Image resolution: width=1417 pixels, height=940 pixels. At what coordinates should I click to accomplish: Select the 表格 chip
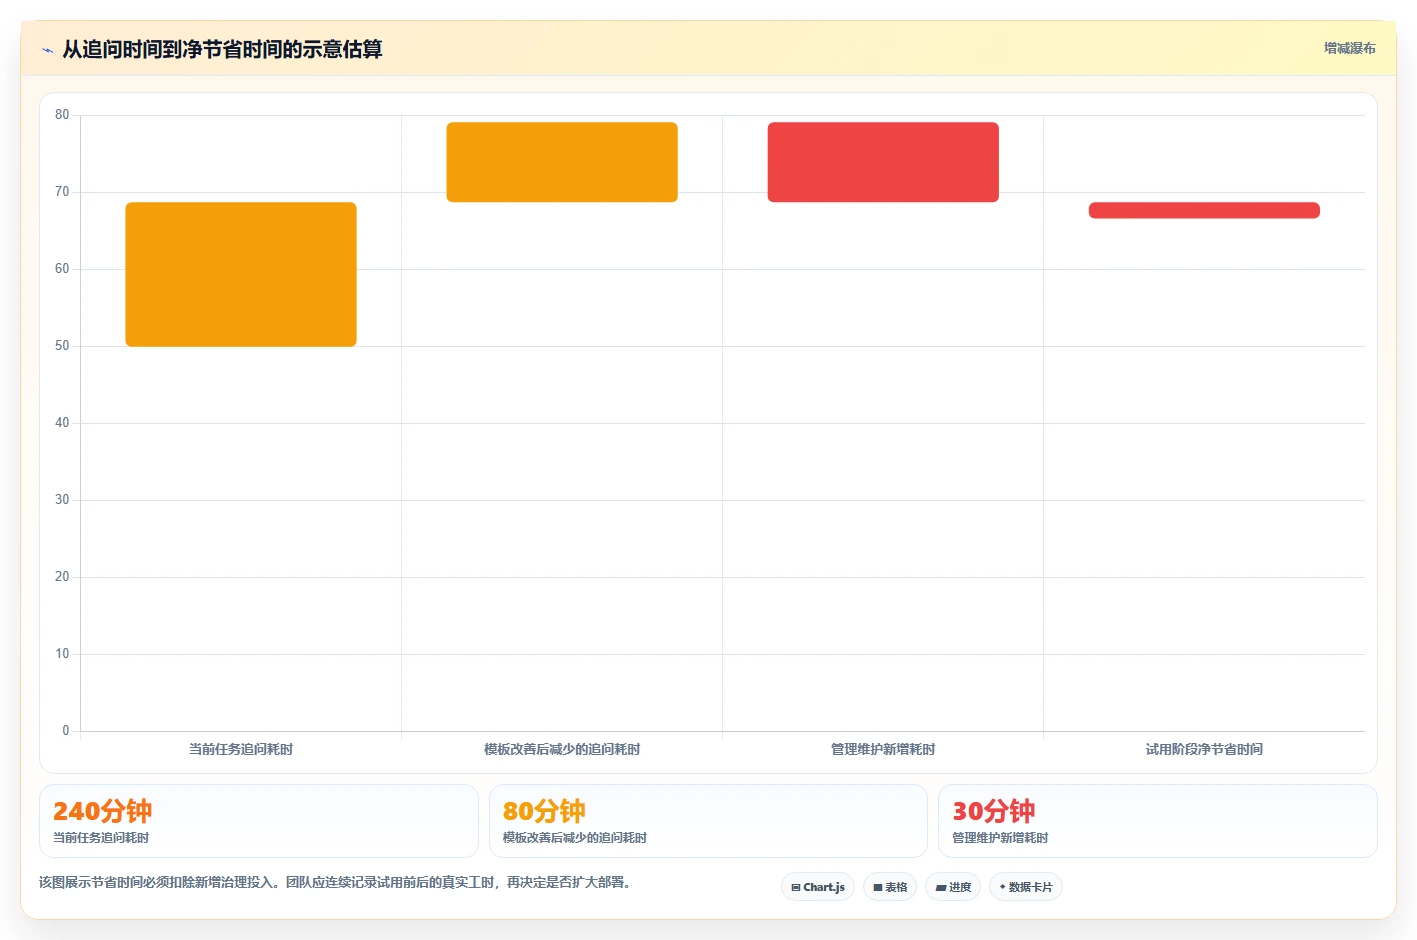890,887
